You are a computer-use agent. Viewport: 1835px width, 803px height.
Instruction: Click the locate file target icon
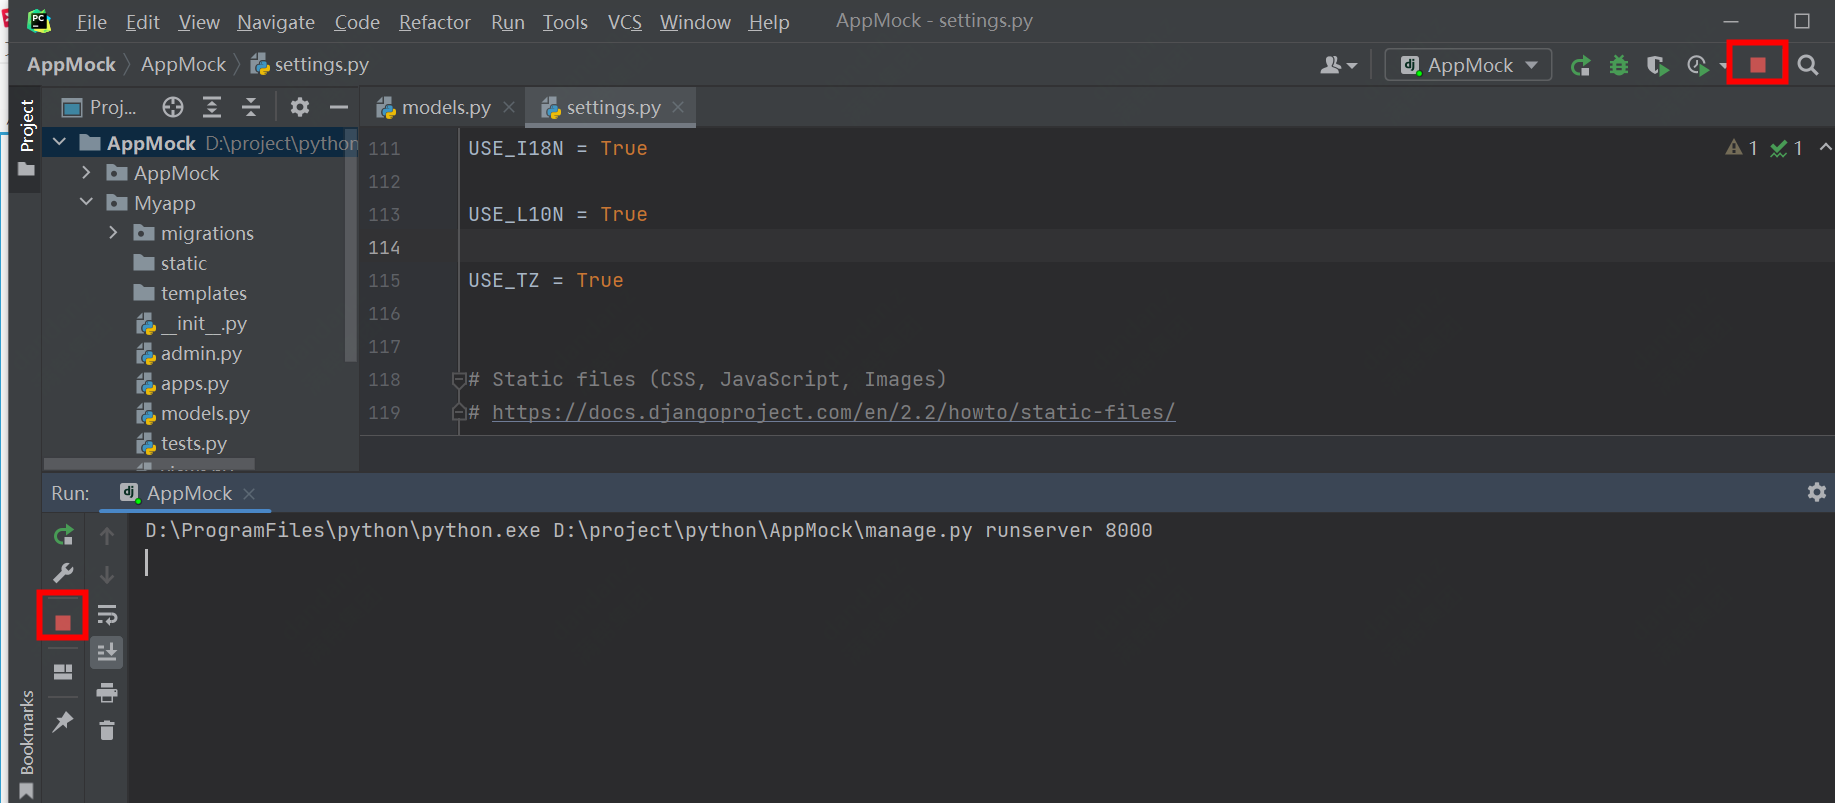173,107
